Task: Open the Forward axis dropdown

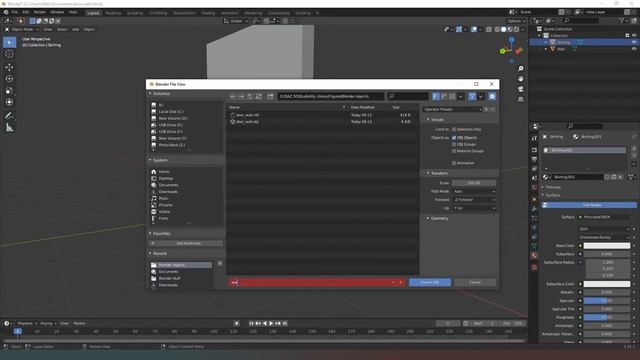Action: click(x=474, y=200)
